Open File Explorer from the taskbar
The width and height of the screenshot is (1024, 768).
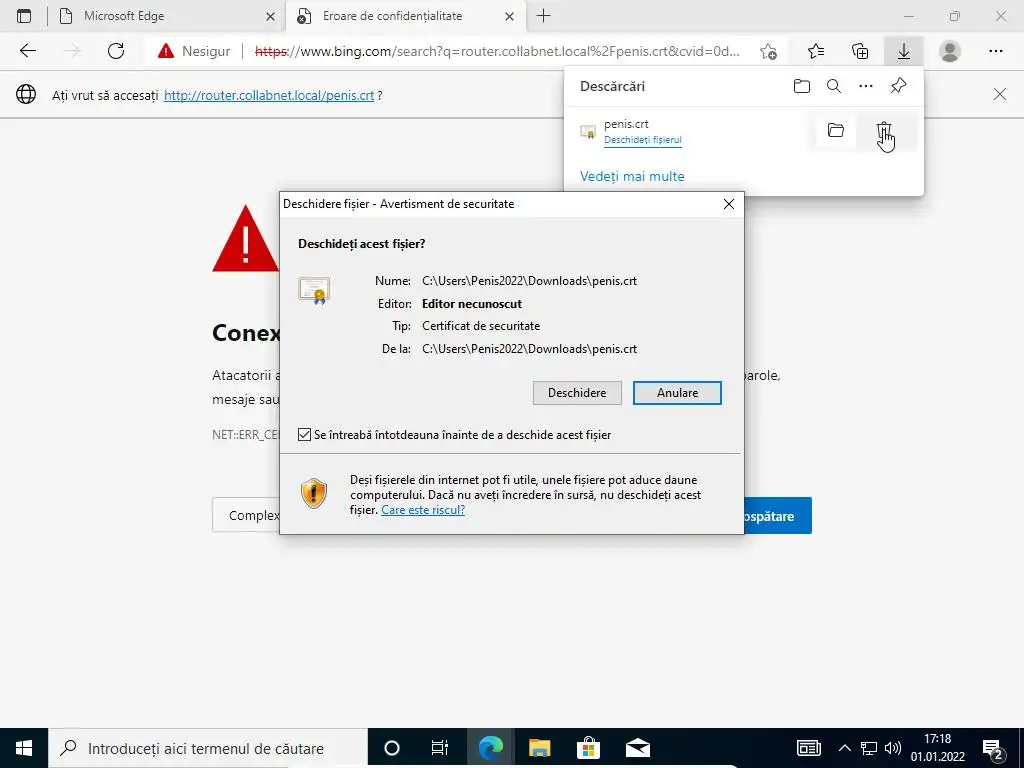click(539, 748)
